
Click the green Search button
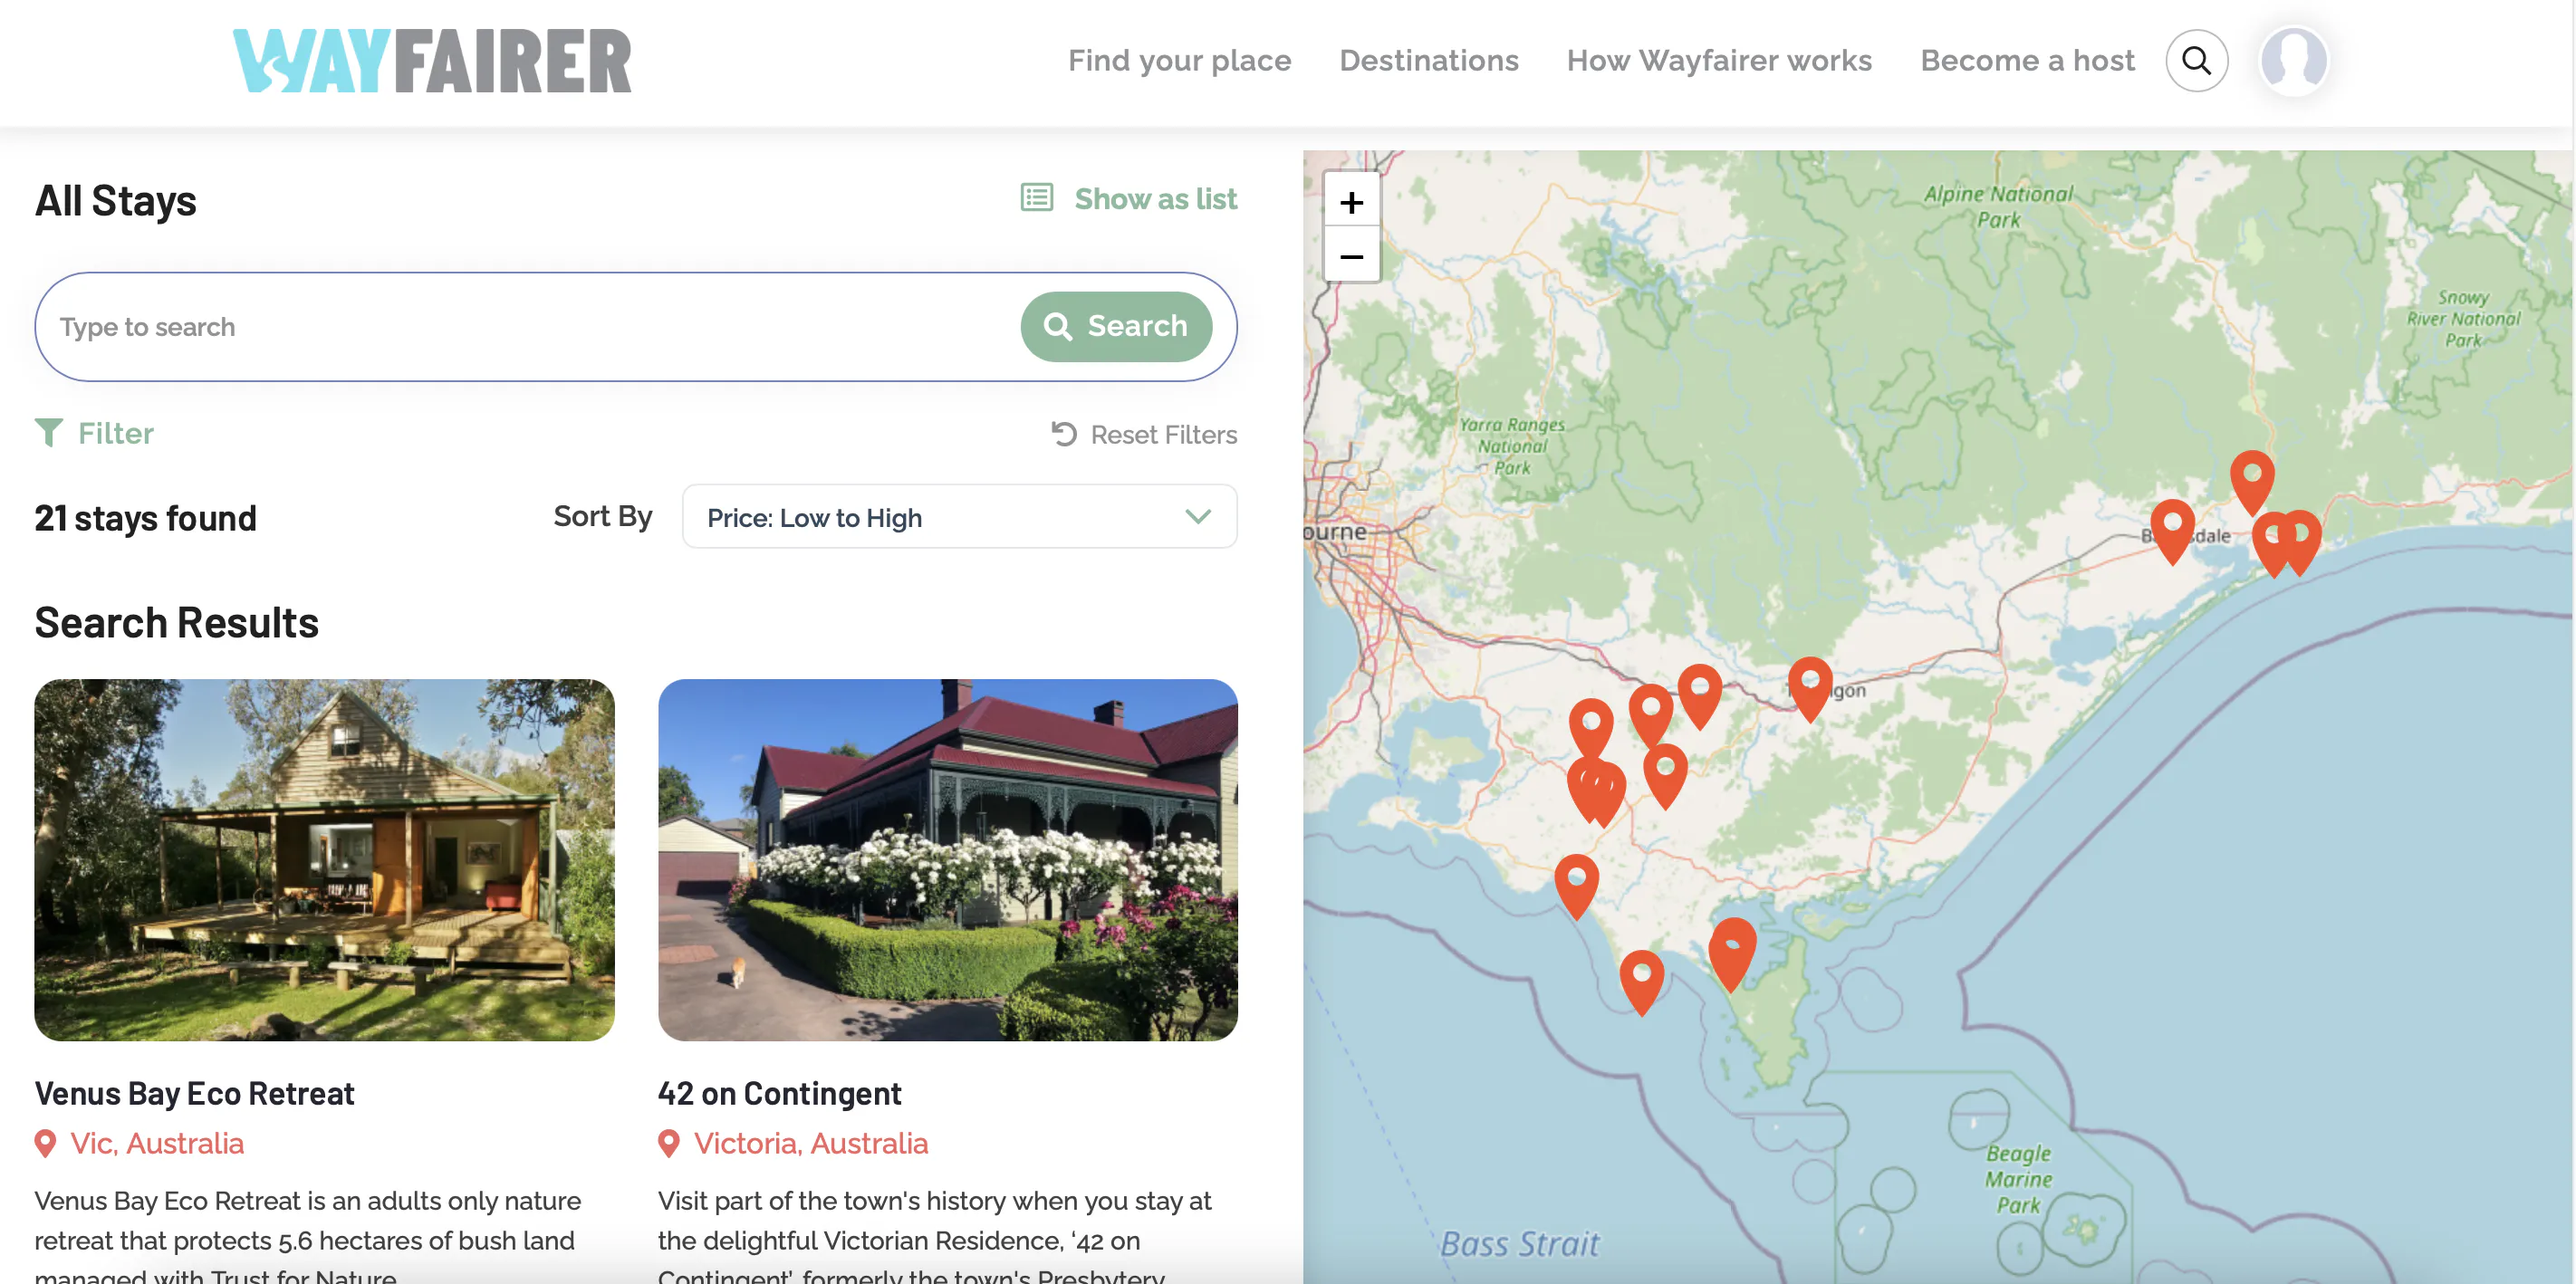[x=1116, y=326]
